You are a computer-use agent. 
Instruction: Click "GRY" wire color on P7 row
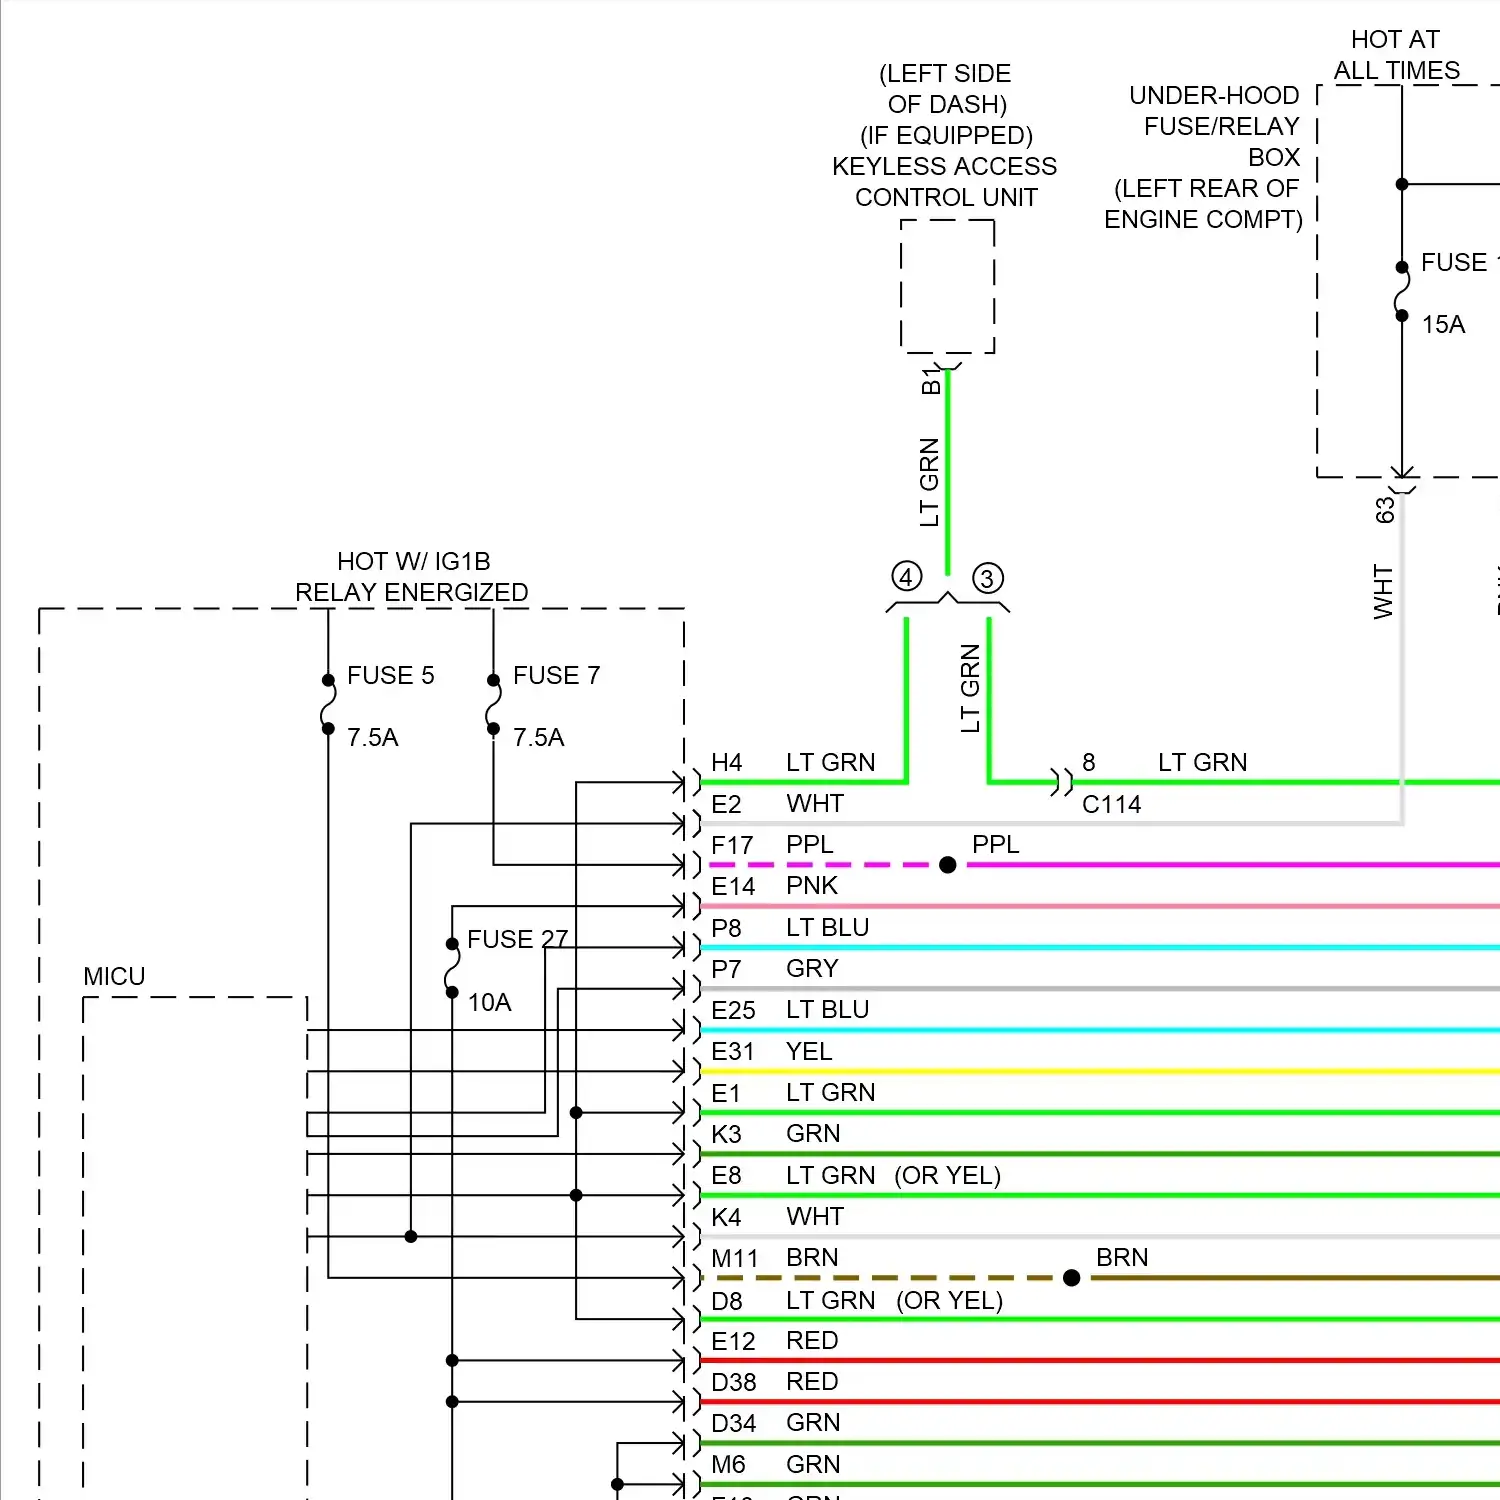(811, 969)
